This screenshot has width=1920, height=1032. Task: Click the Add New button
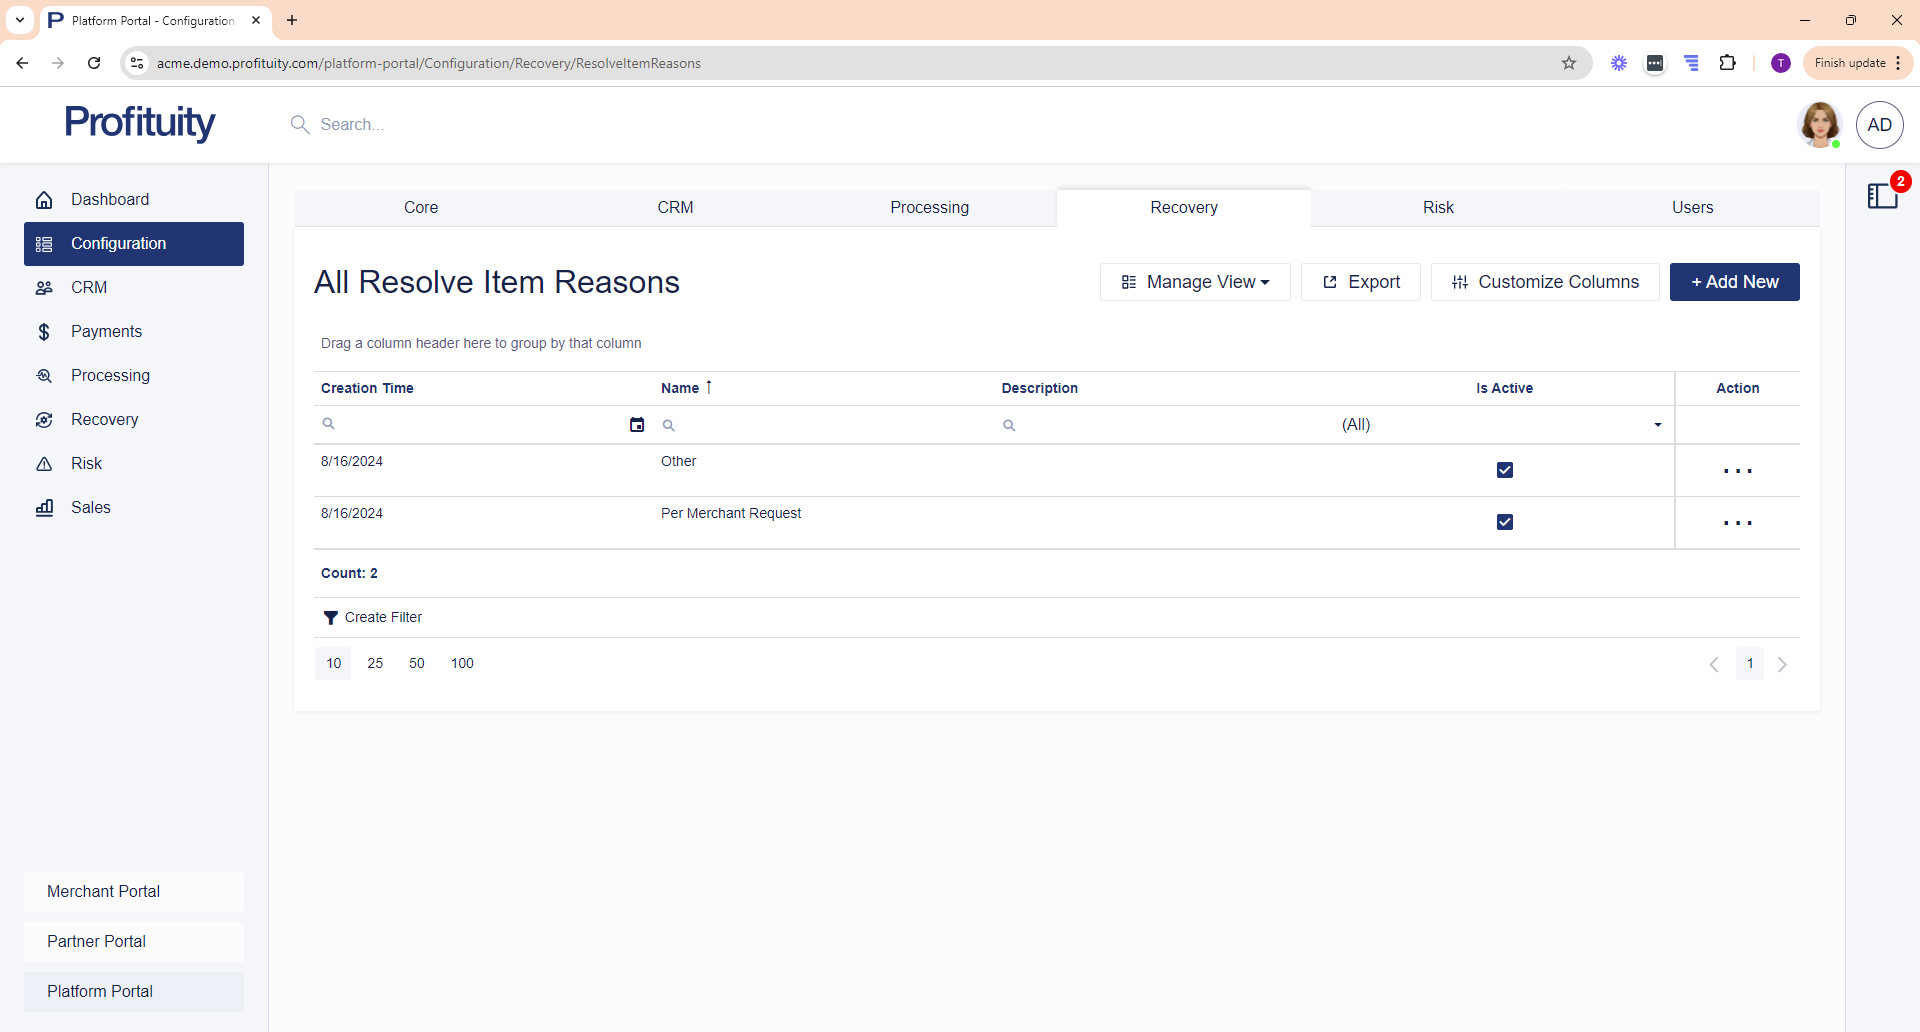pos(1734,282)
